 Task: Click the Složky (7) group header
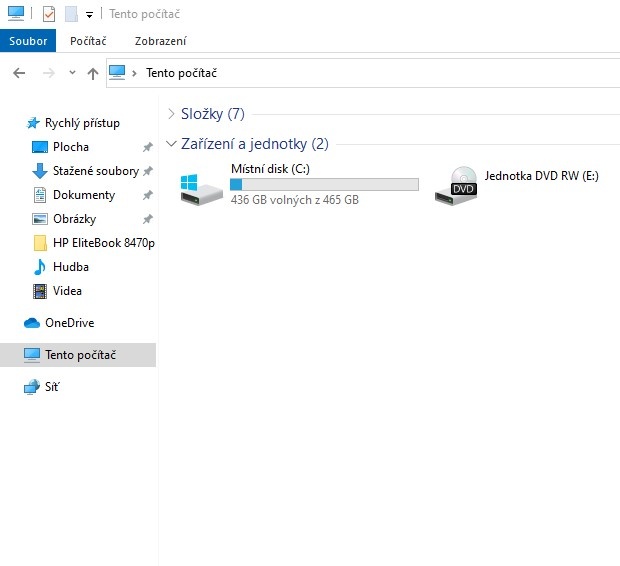[x=213, y=114]
